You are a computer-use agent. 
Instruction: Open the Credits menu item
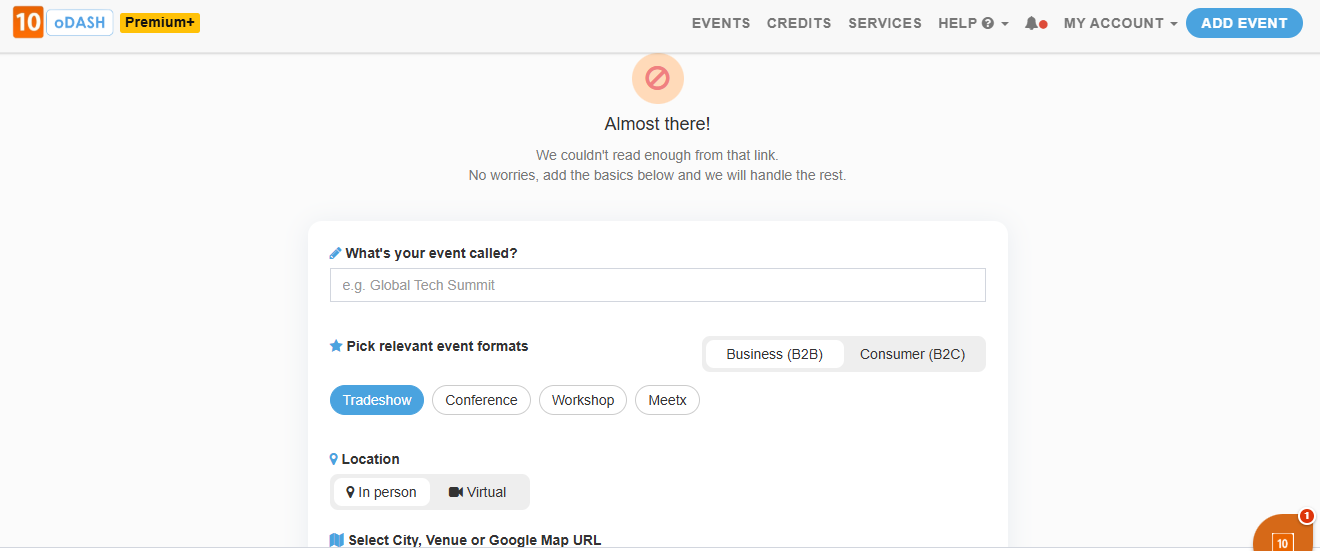click(x=799, y=23)
